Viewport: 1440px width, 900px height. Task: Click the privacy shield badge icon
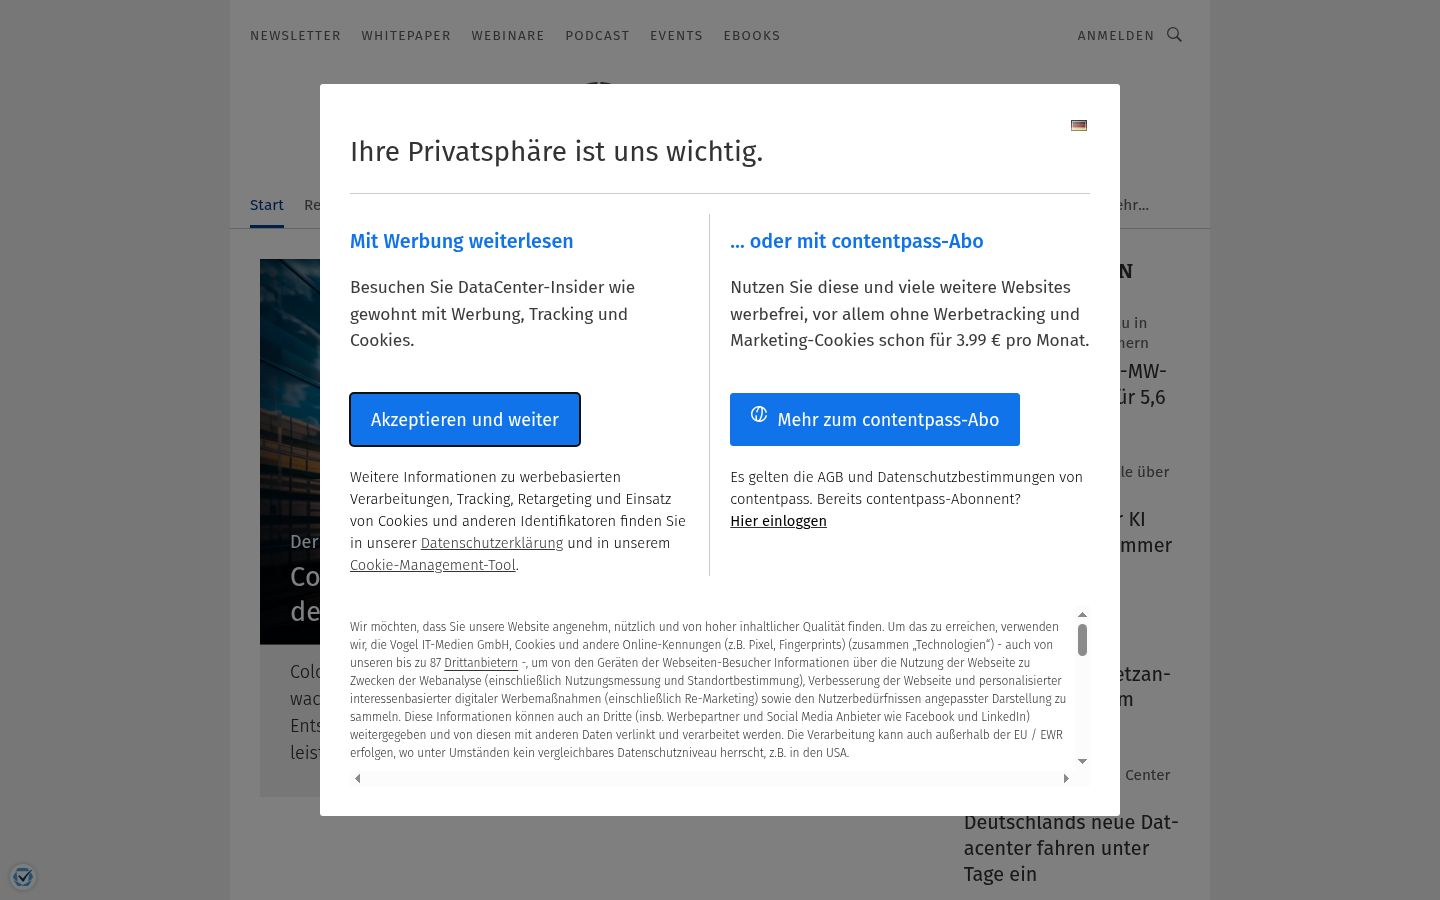pos(23,877)
